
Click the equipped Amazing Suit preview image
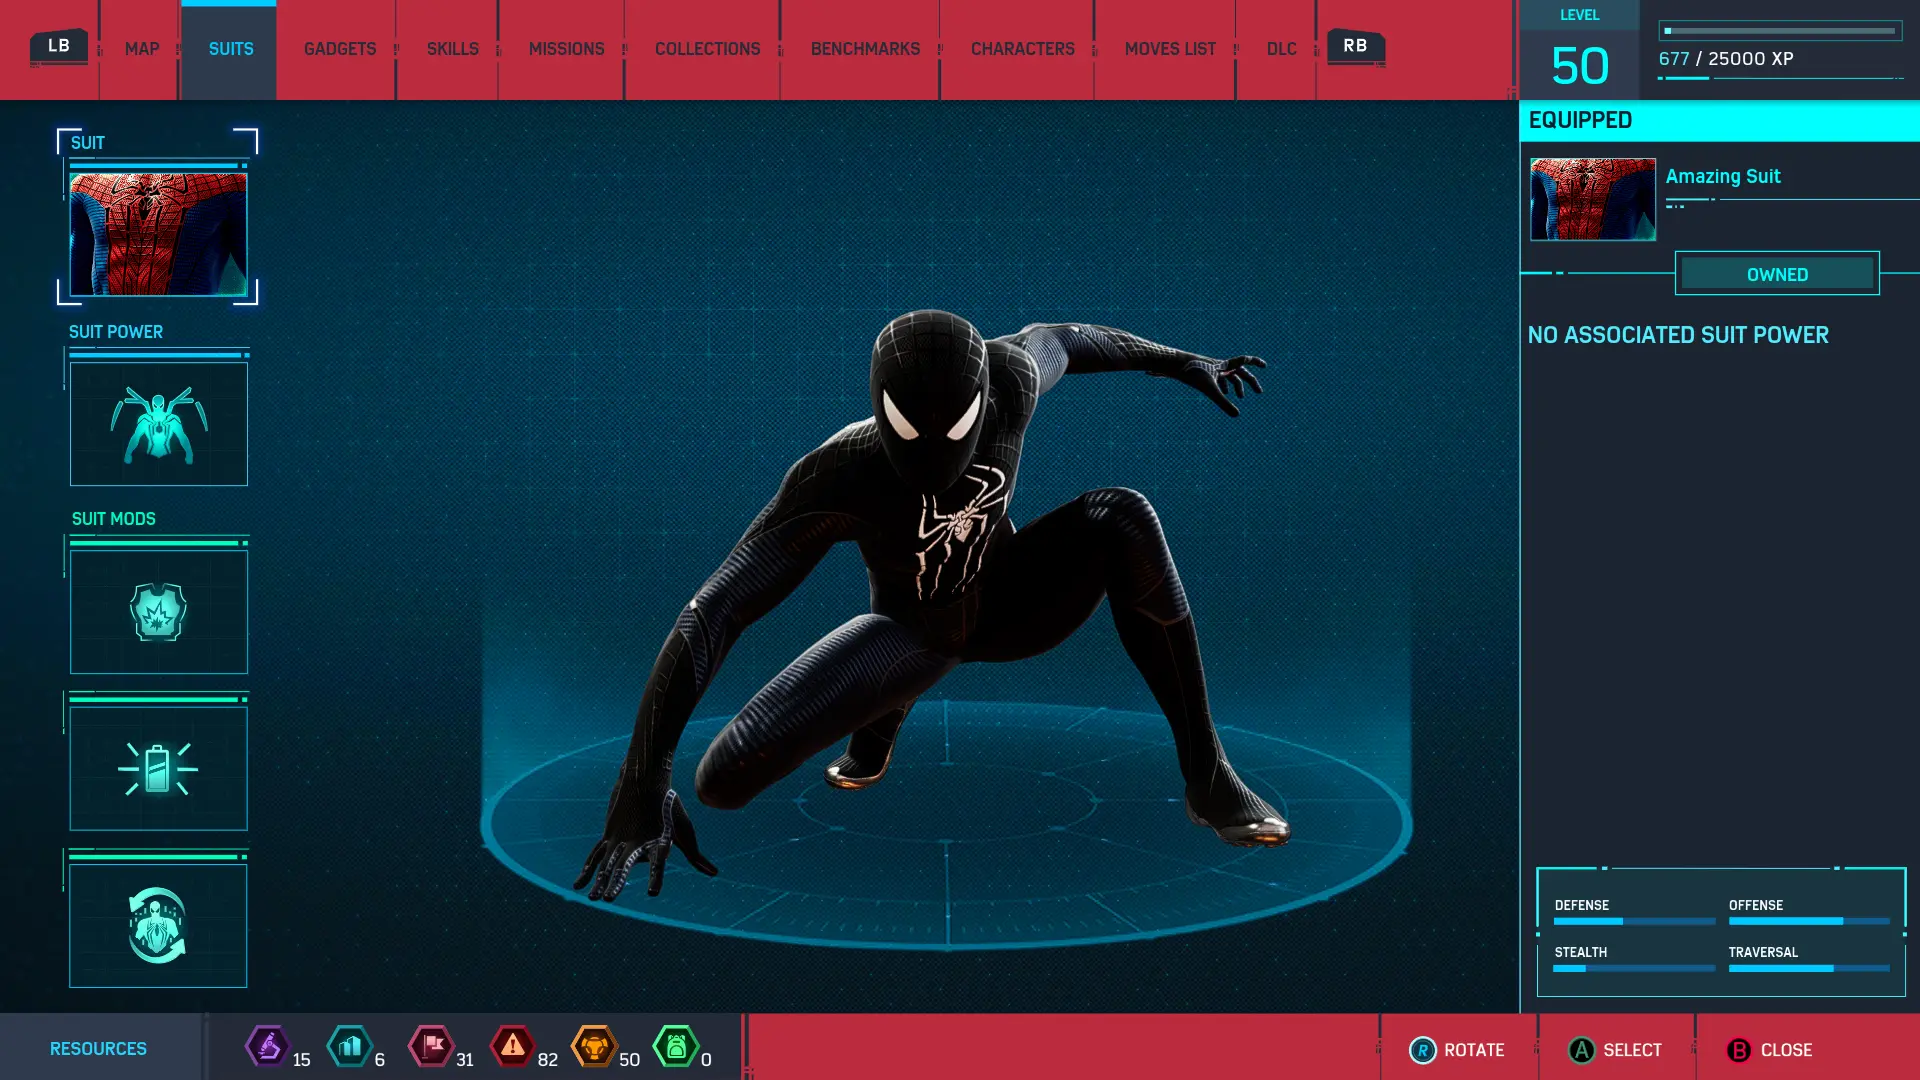(x=1593, y=199)
